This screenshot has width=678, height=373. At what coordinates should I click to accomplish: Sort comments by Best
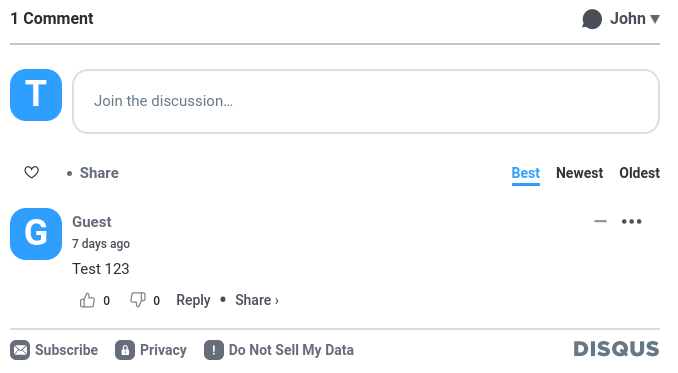[x=525, y=173]
